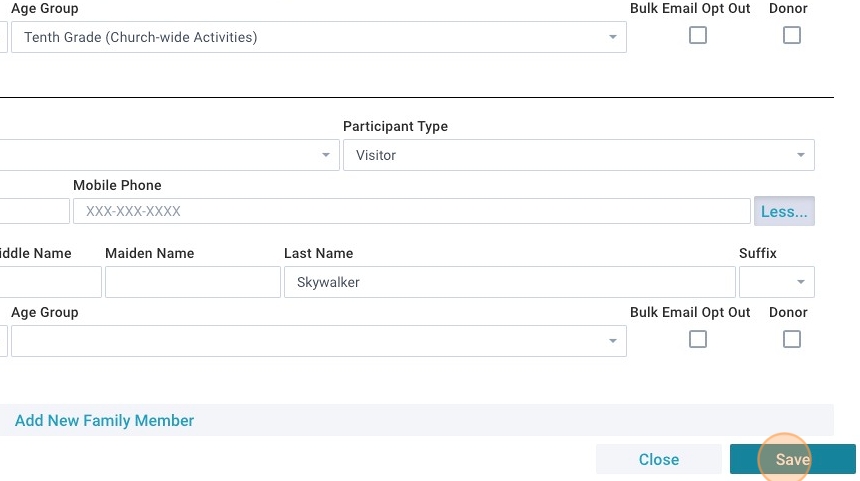Click the Maiden Name input field
Image resolution: width=860 pixels, height=481 pixels.
click(x=192, y=282)
